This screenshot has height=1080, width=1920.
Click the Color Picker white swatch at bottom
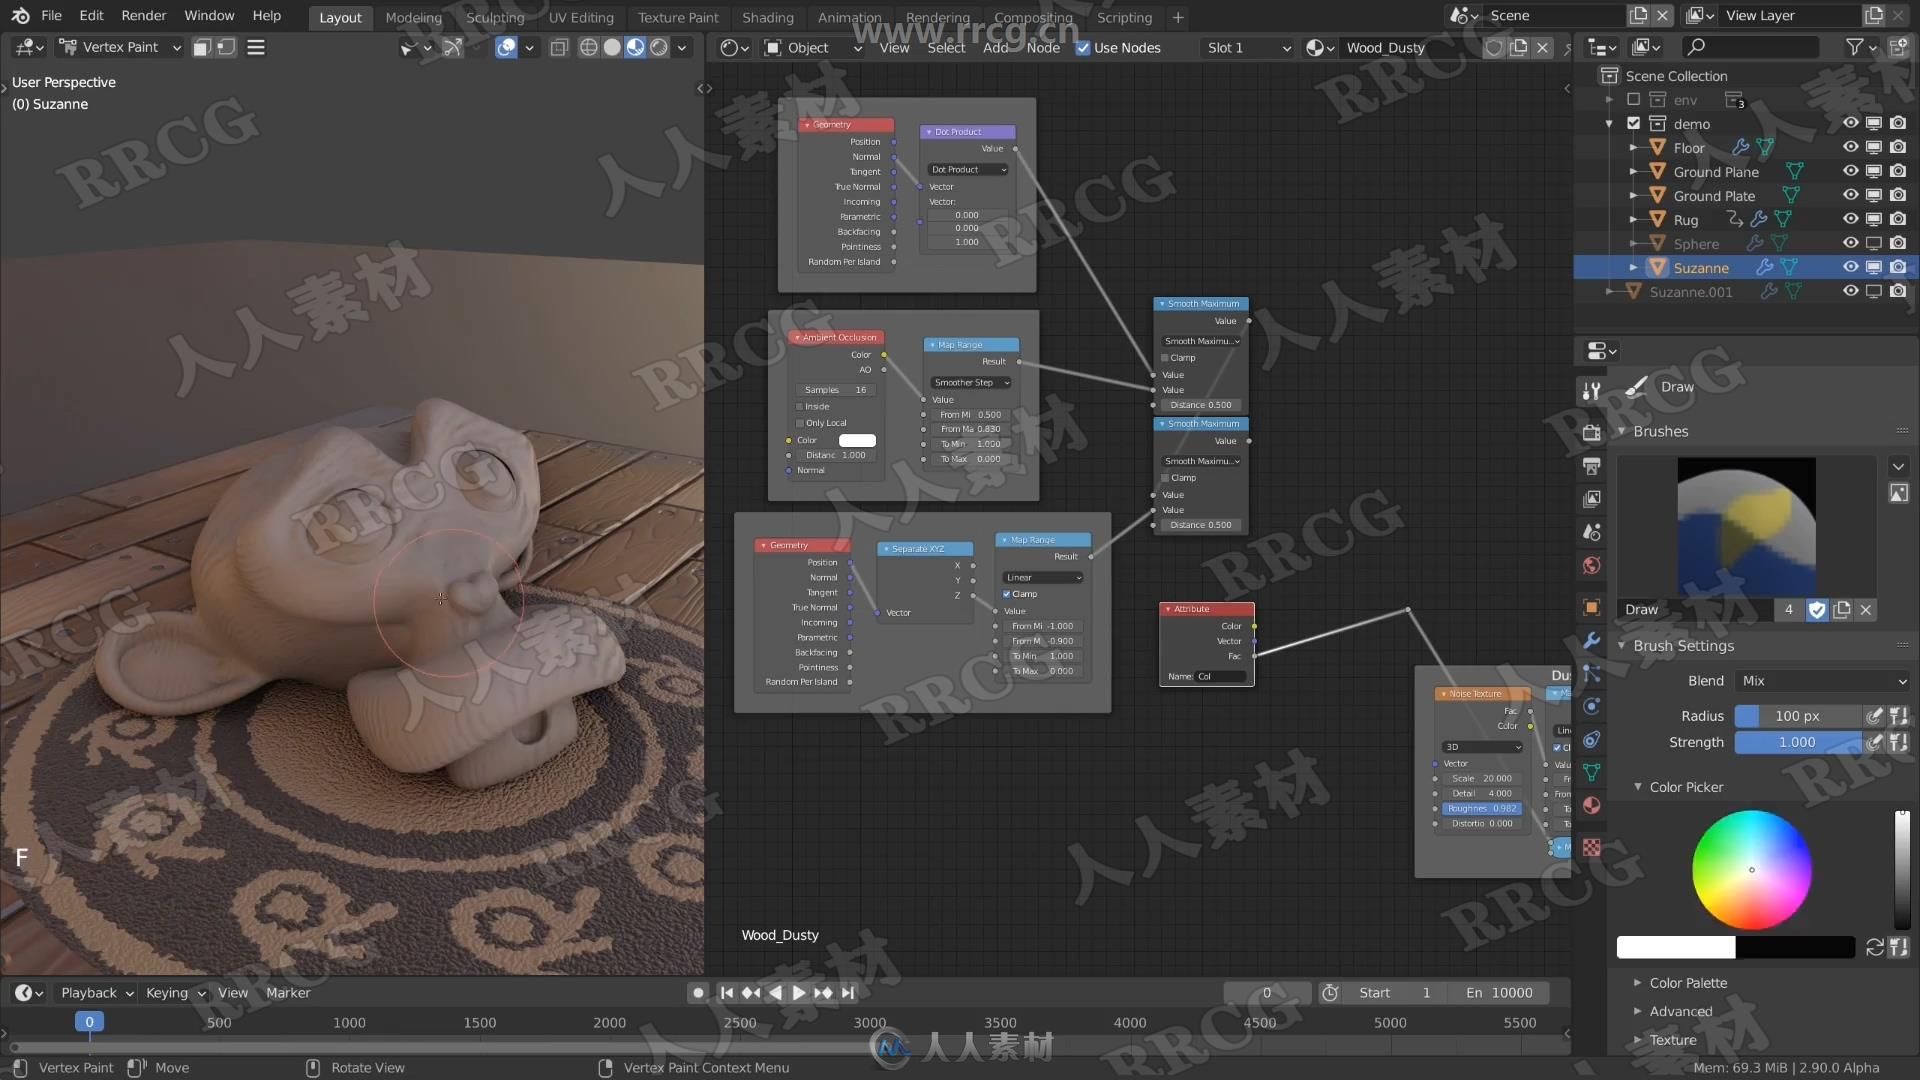click(1677, 947)
